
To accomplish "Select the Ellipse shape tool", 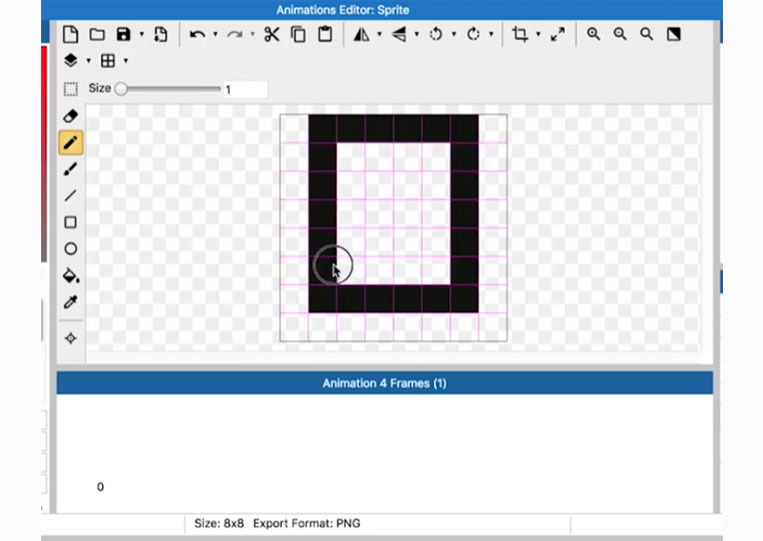I will 71,249.
